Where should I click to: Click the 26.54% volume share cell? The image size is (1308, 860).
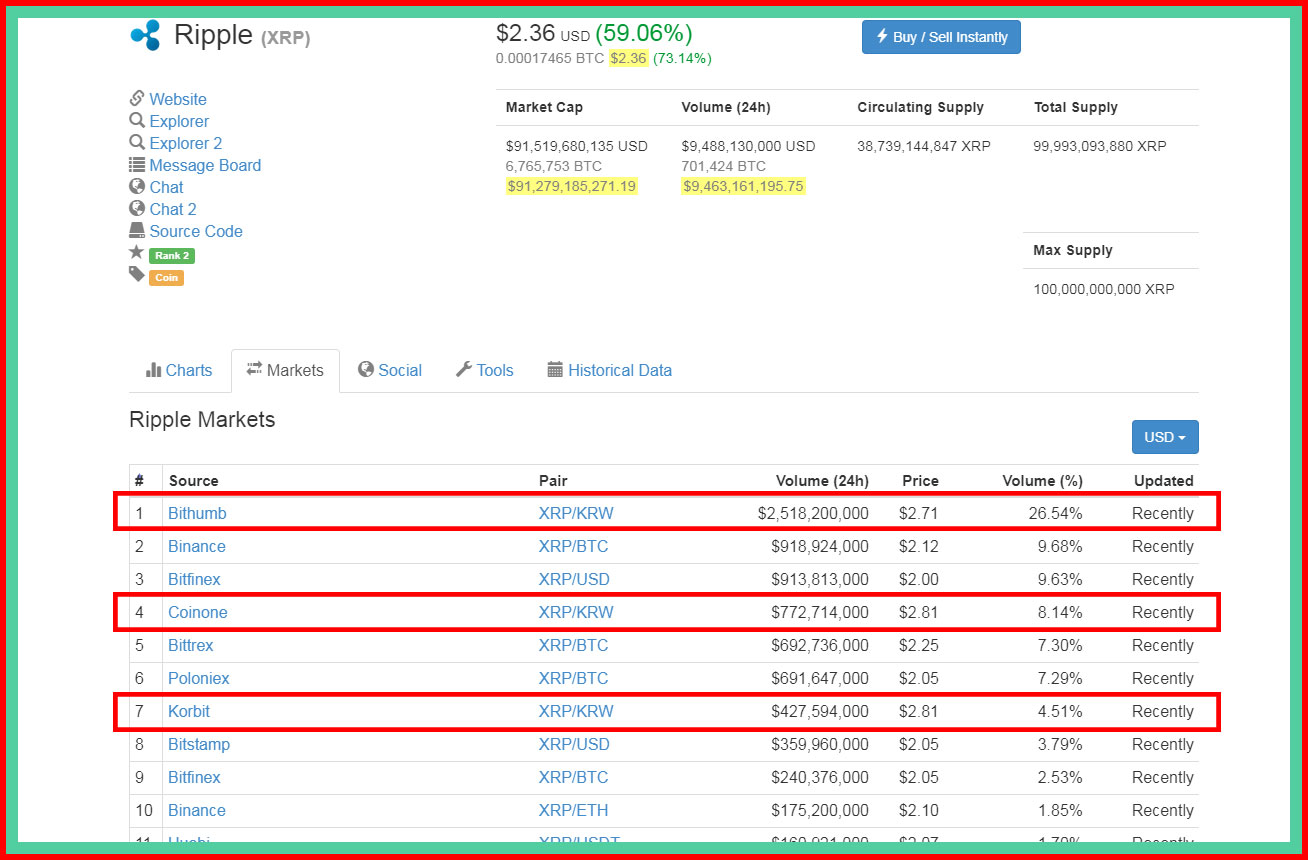point(1055,513)
